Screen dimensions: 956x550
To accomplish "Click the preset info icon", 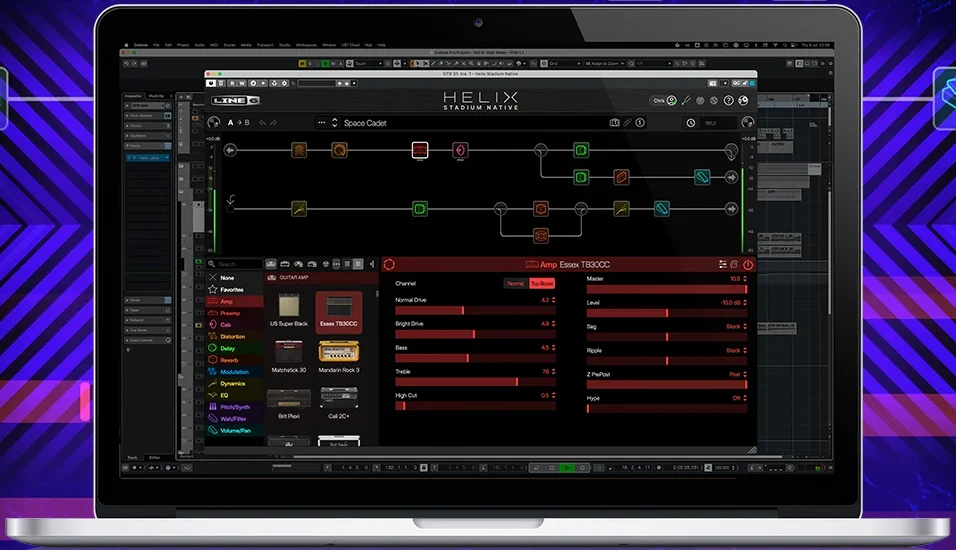I will click(640, 123).
